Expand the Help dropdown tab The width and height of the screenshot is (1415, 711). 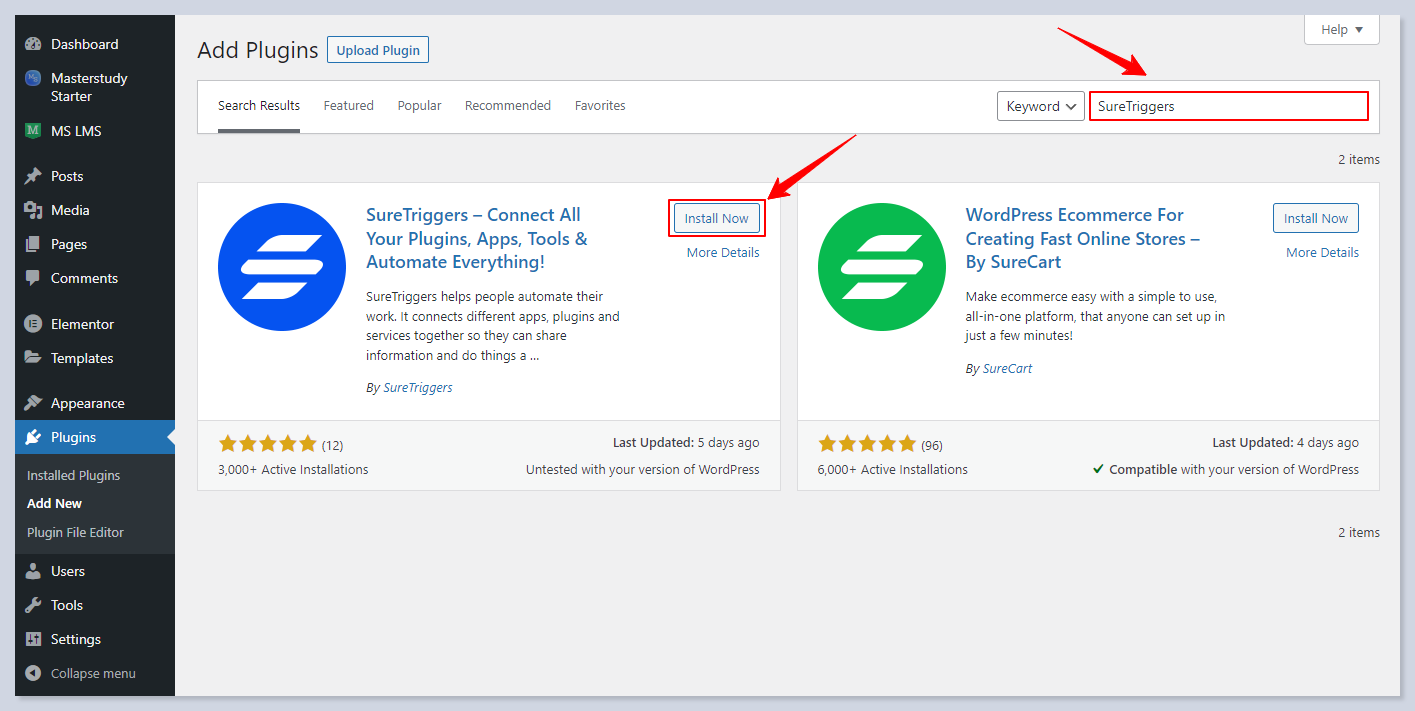[x=1341, y=30]
